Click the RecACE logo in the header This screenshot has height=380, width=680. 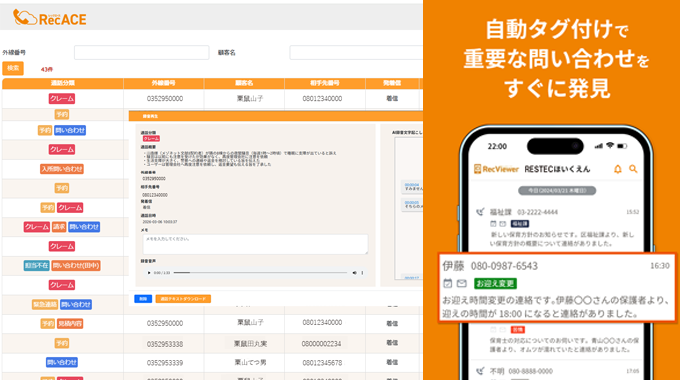pos(49,18)
